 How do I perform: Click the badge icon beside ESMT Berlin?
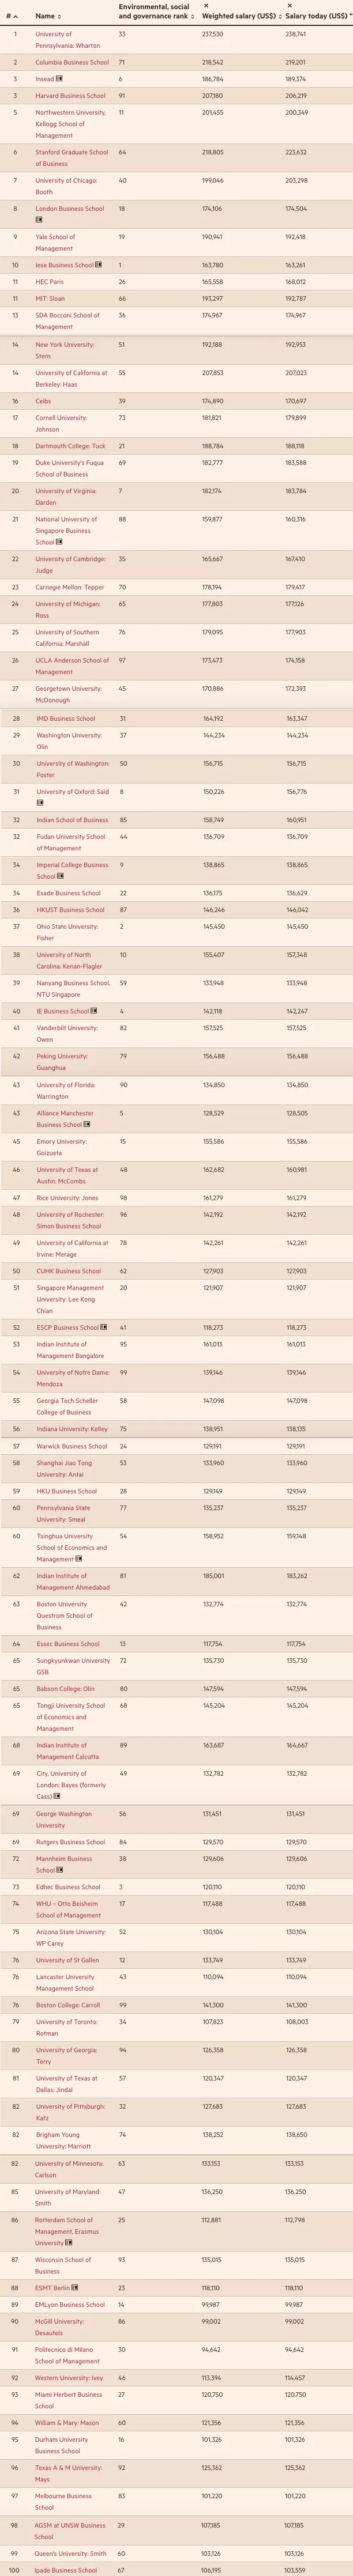(x=76, y=2287)
